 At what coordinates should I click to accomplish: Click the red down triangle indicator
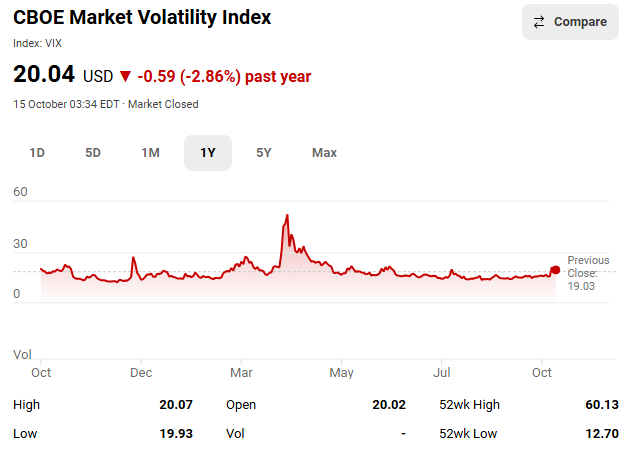click(x=125, y=76)
